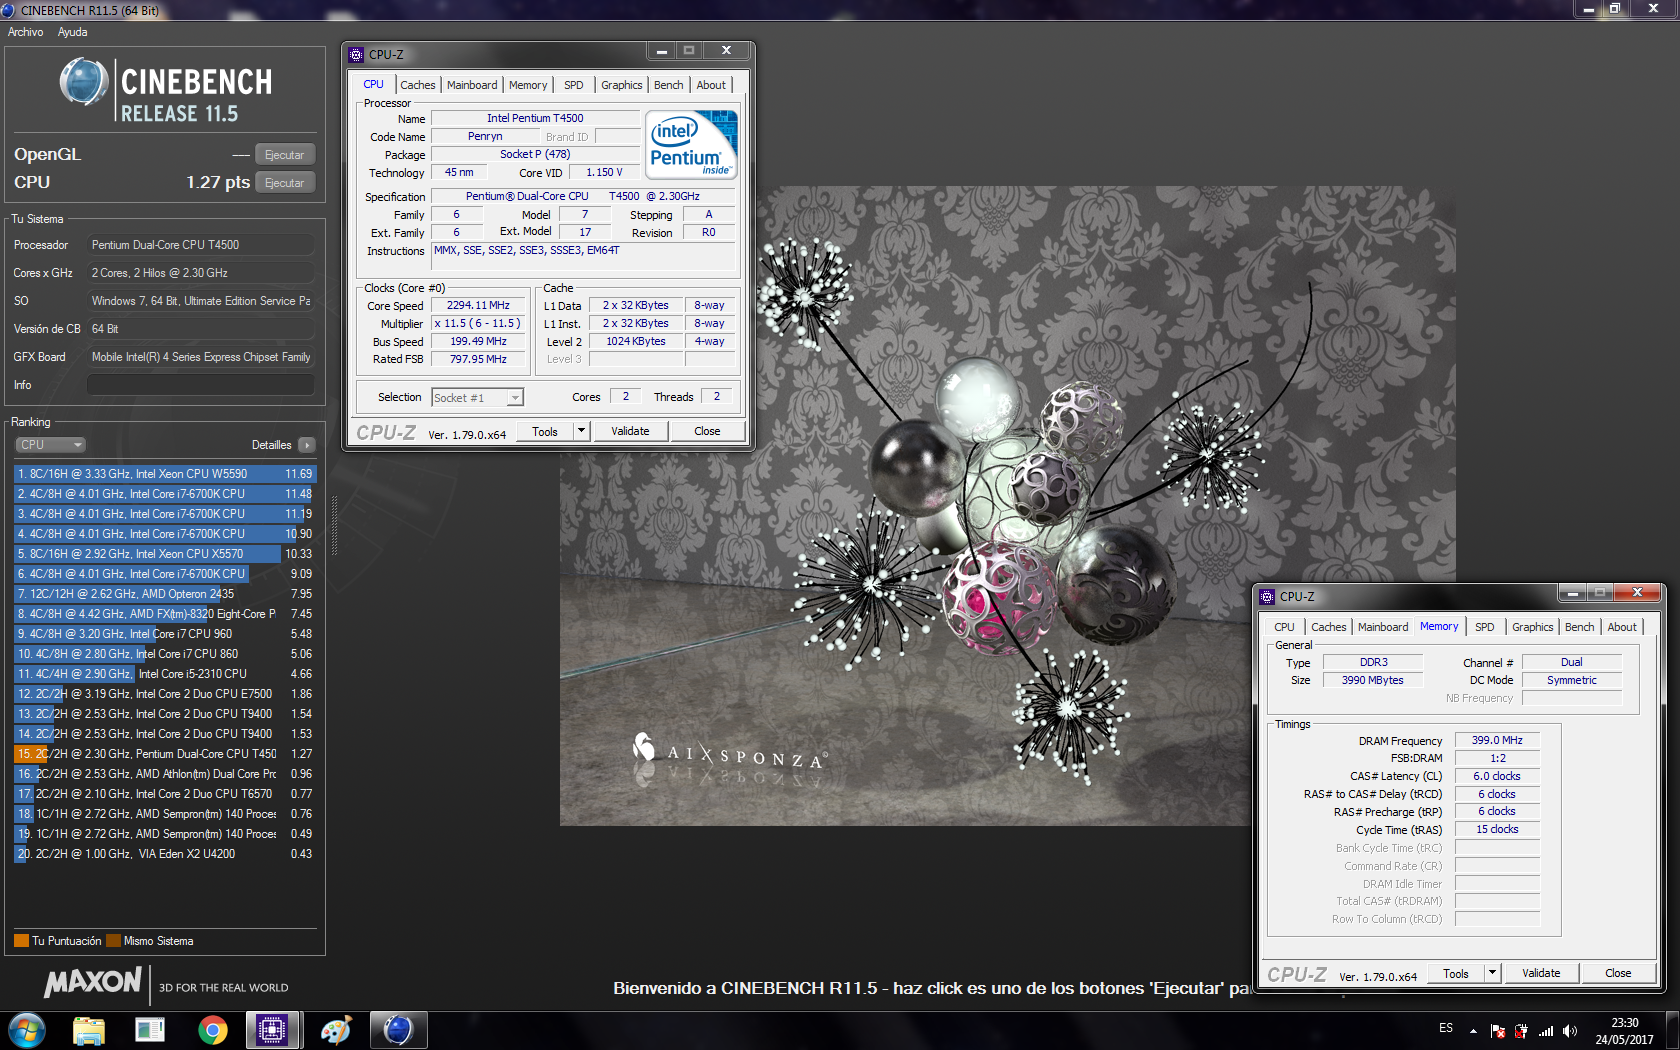Click the Core Speed value 2294.11 MHz

click(x=478, y=306)
